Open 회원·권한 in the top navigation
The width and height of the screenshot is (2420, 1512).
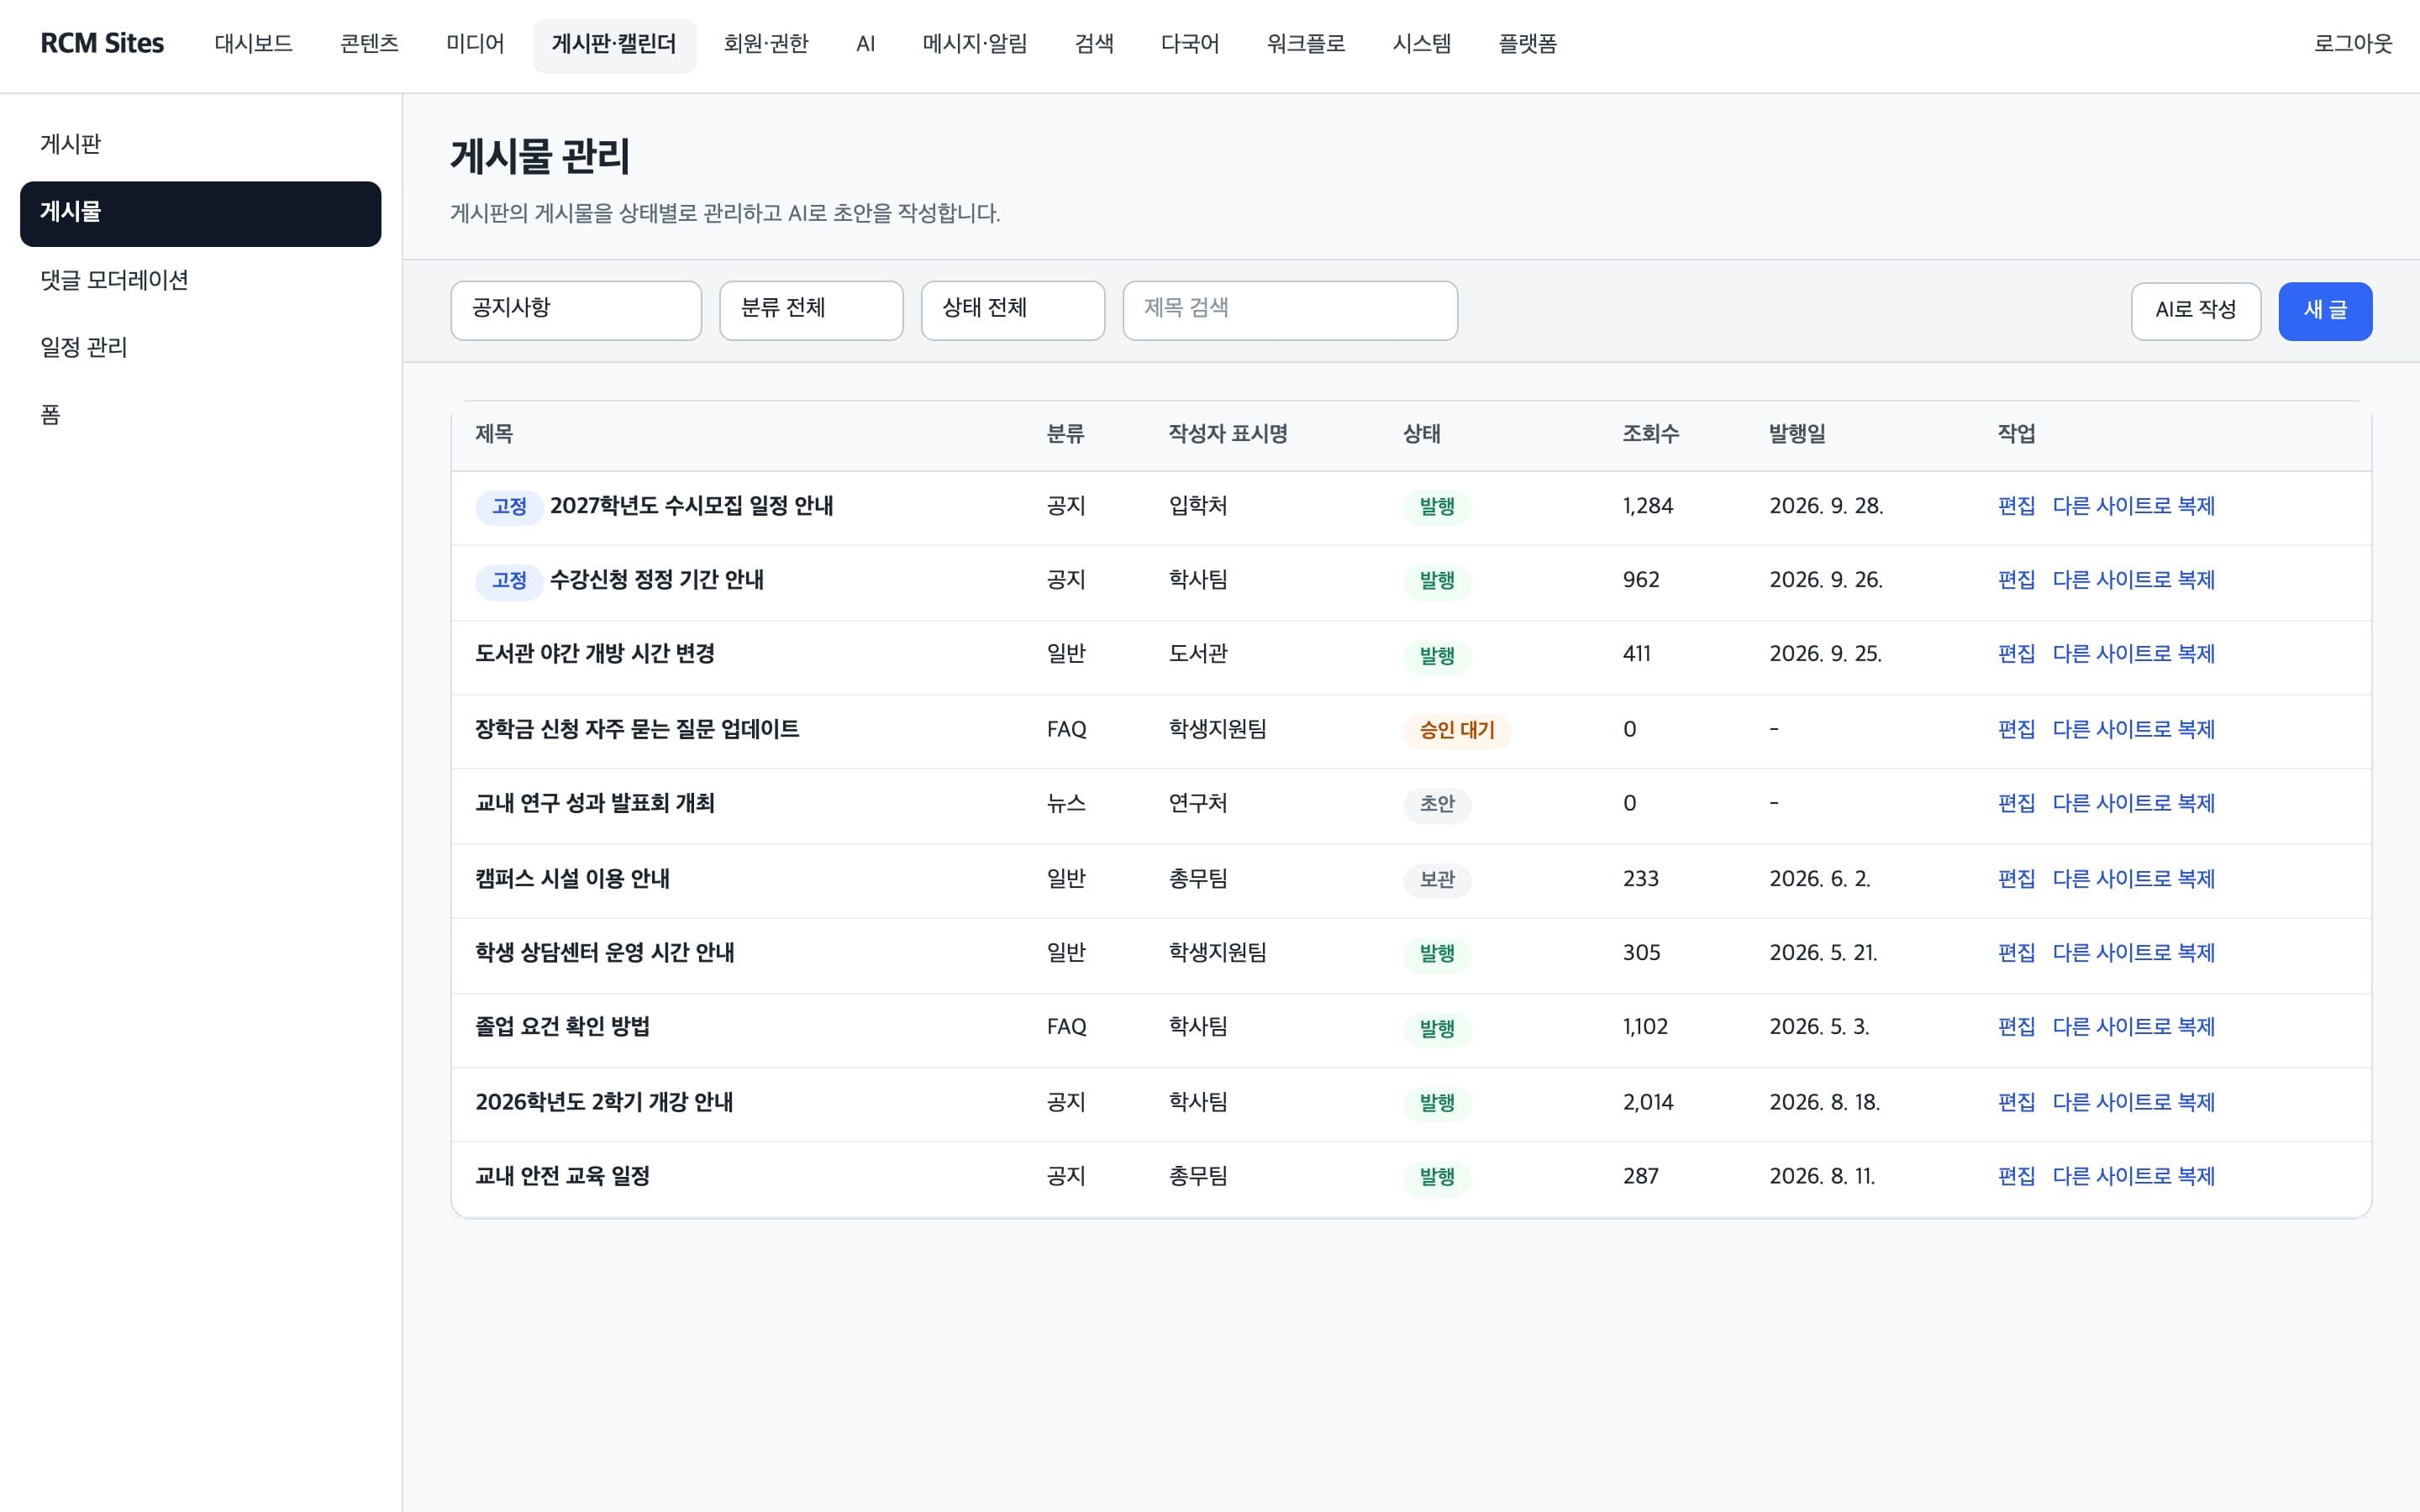766,44
